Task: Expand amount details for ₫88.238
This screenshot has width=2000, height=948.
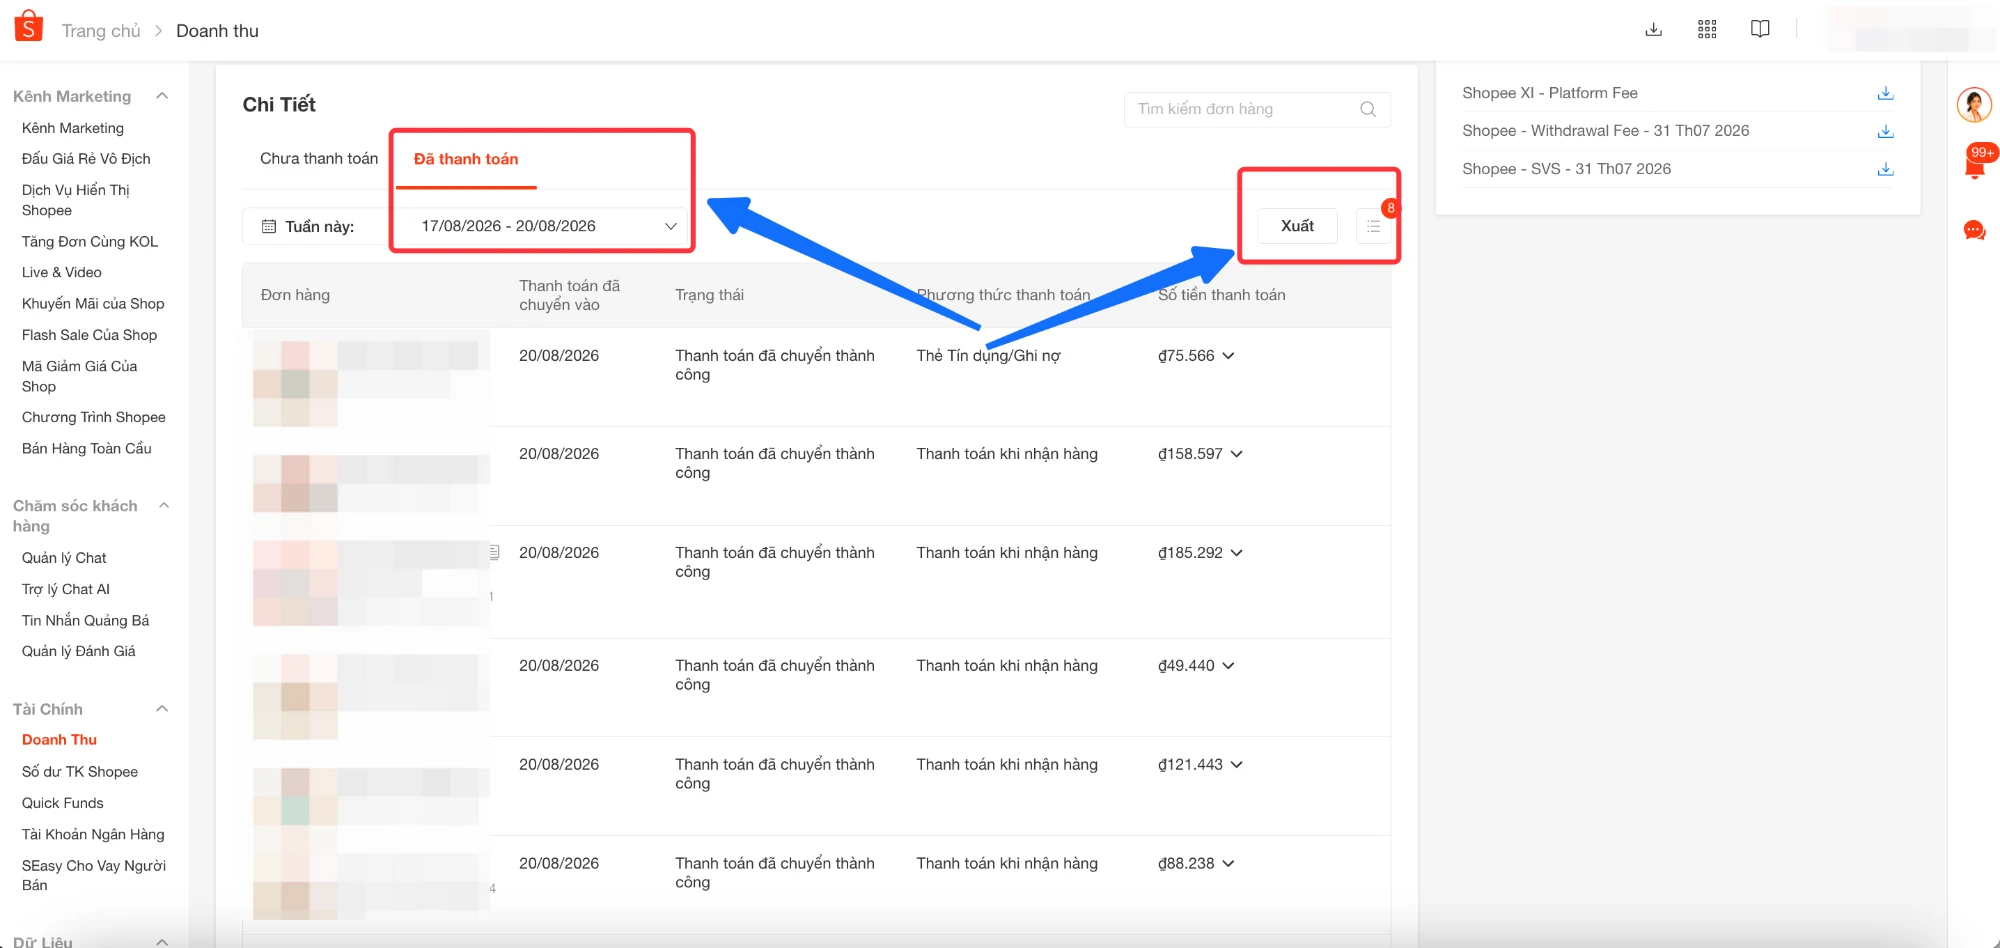Action: click(x=1228, y=864)
